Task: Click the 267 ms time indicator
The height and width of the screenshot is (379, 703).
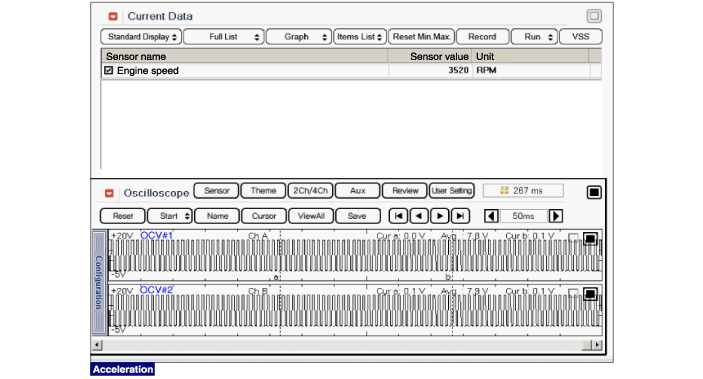Action: click(523, 191)
